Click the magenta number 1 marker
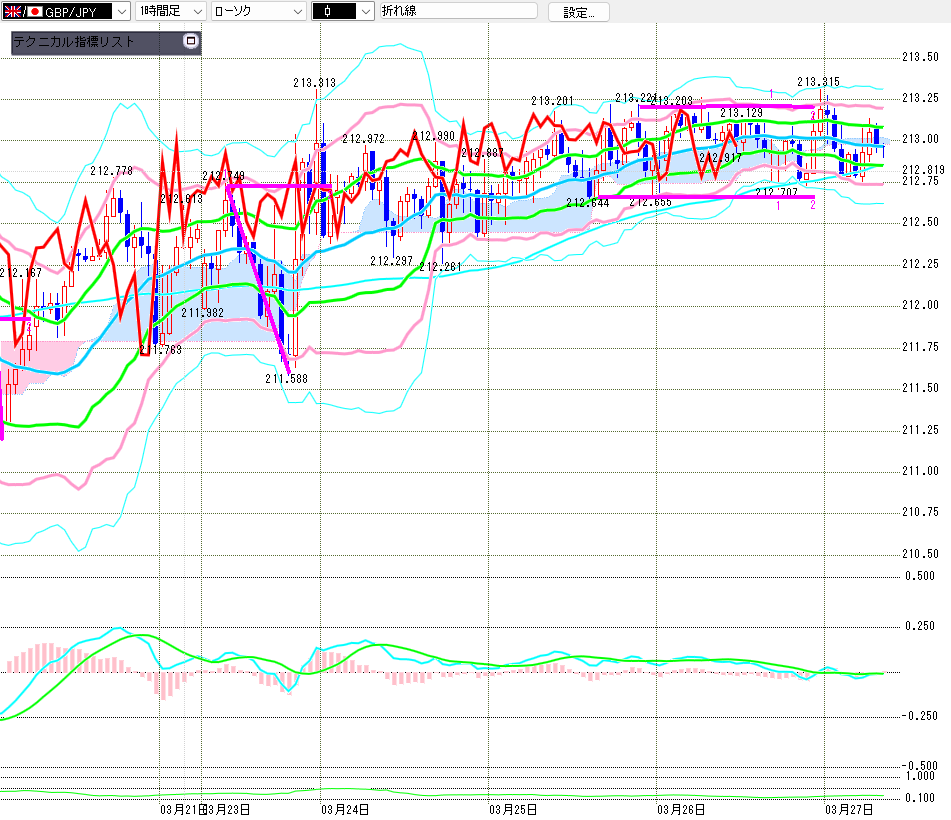The image size is (951, 820). [778, 205]
